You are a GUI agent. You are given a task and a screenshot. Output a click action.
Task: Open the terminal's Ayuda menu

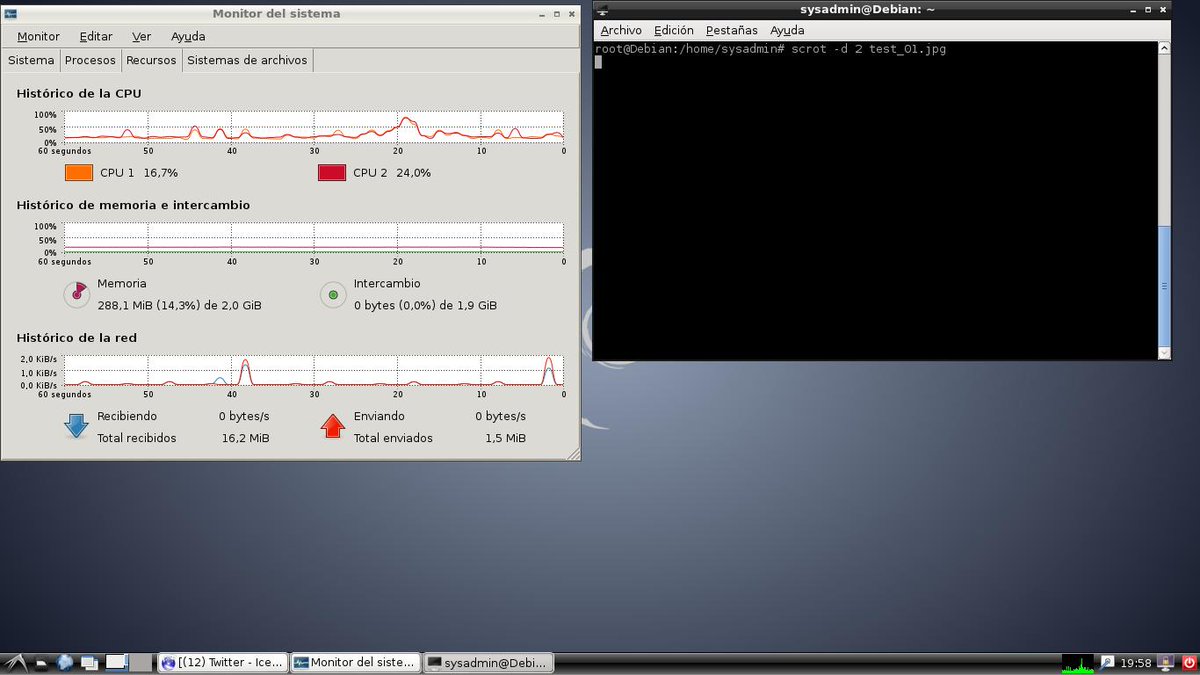(x=787, y=30)
